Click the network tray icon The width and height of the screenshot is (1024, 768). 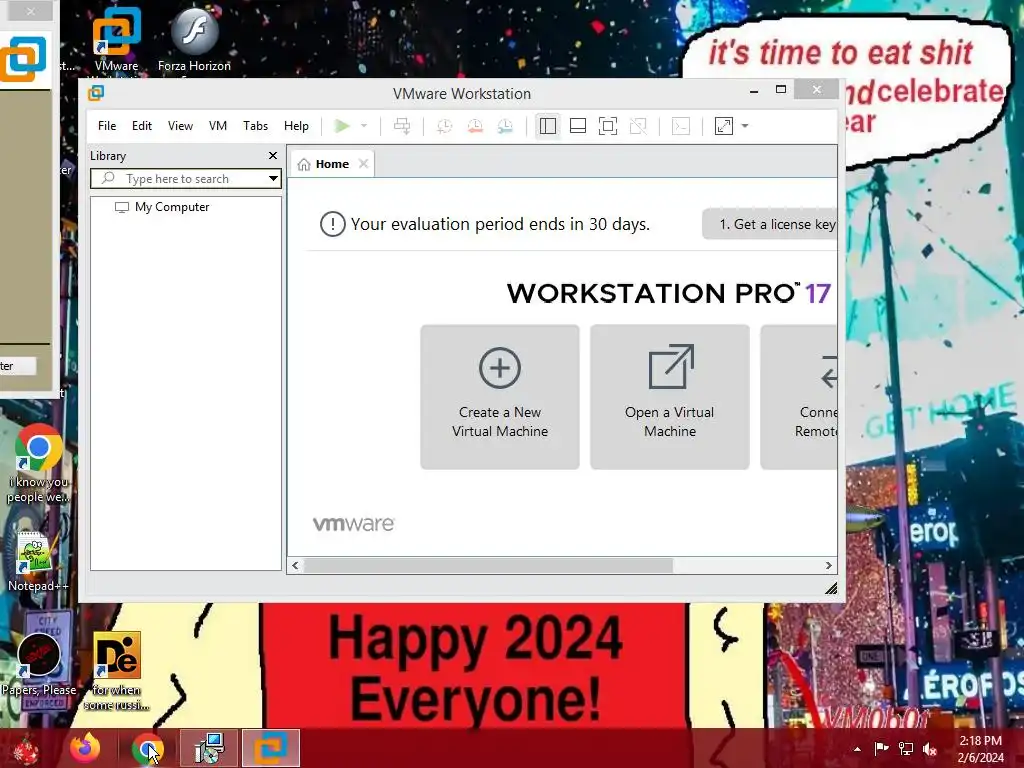click(x=906, y=749)
